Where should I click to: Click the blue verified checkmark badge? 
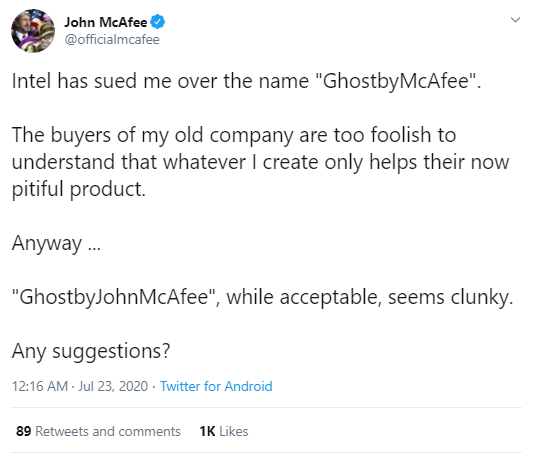click(x=157, y=22)
